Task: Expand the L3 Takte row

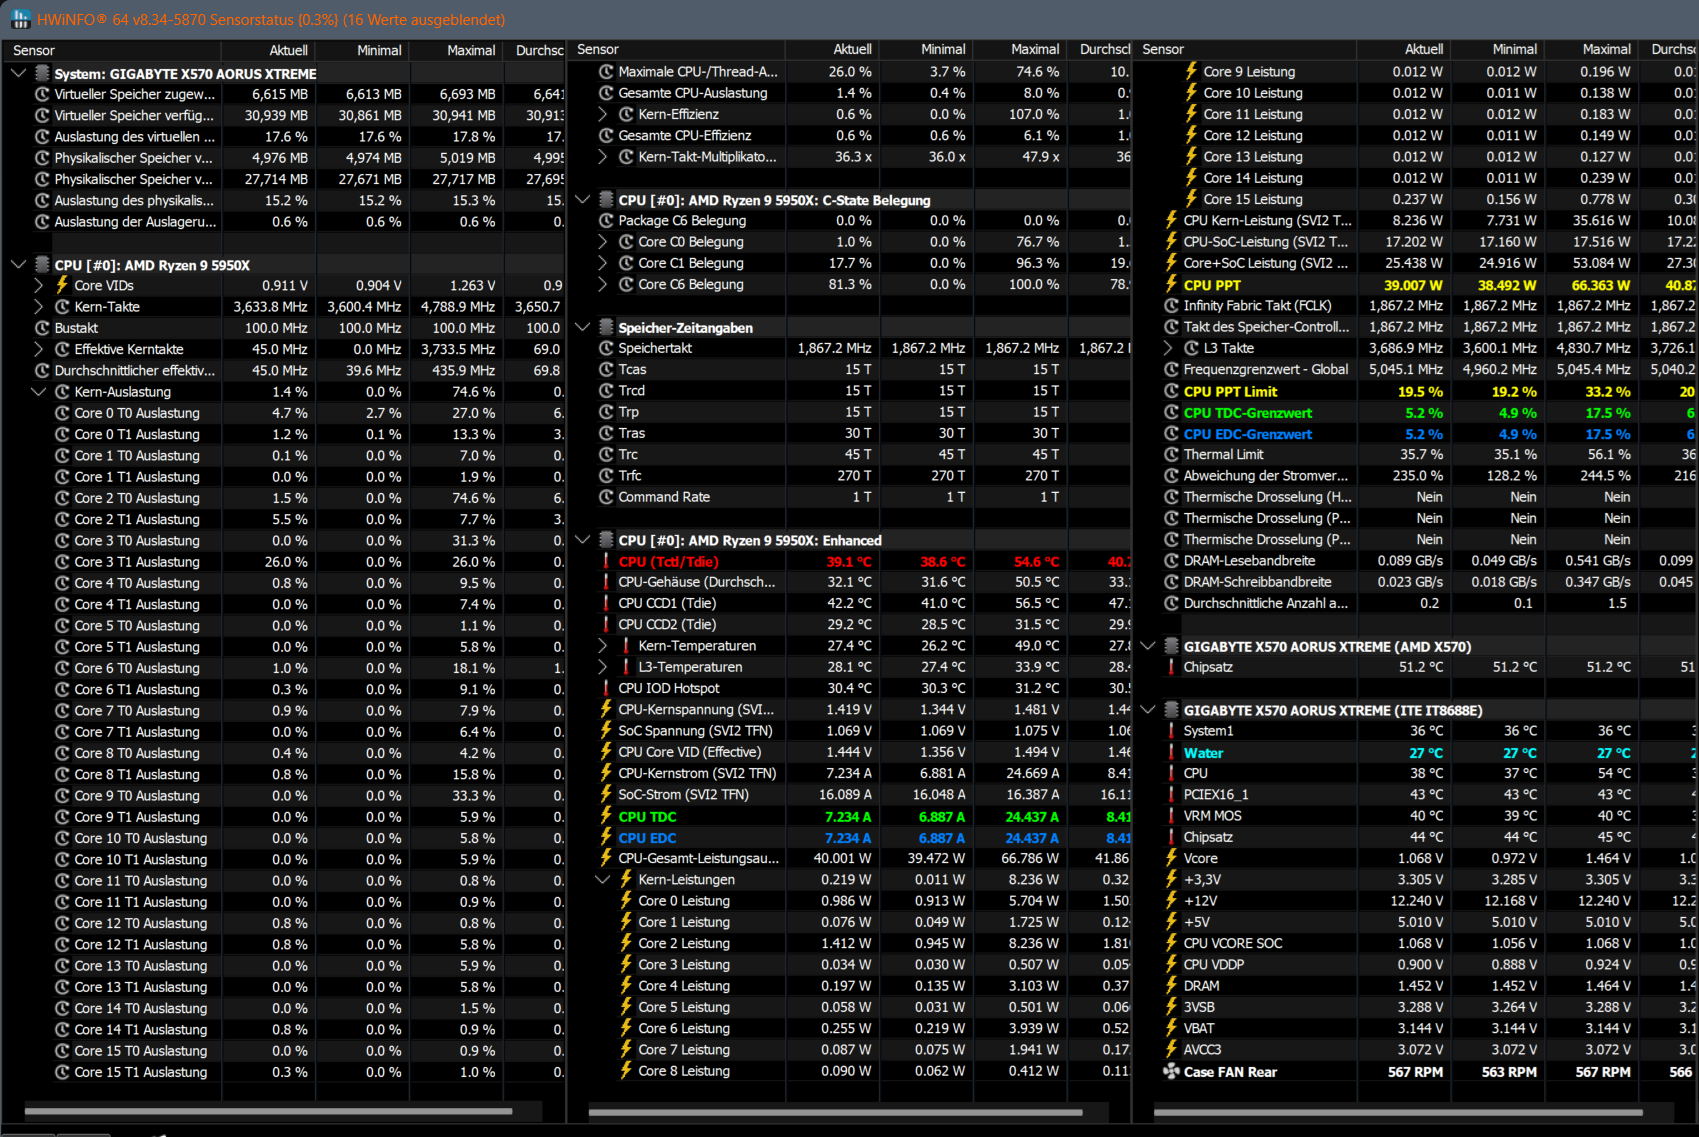Action: [1167, 348]
